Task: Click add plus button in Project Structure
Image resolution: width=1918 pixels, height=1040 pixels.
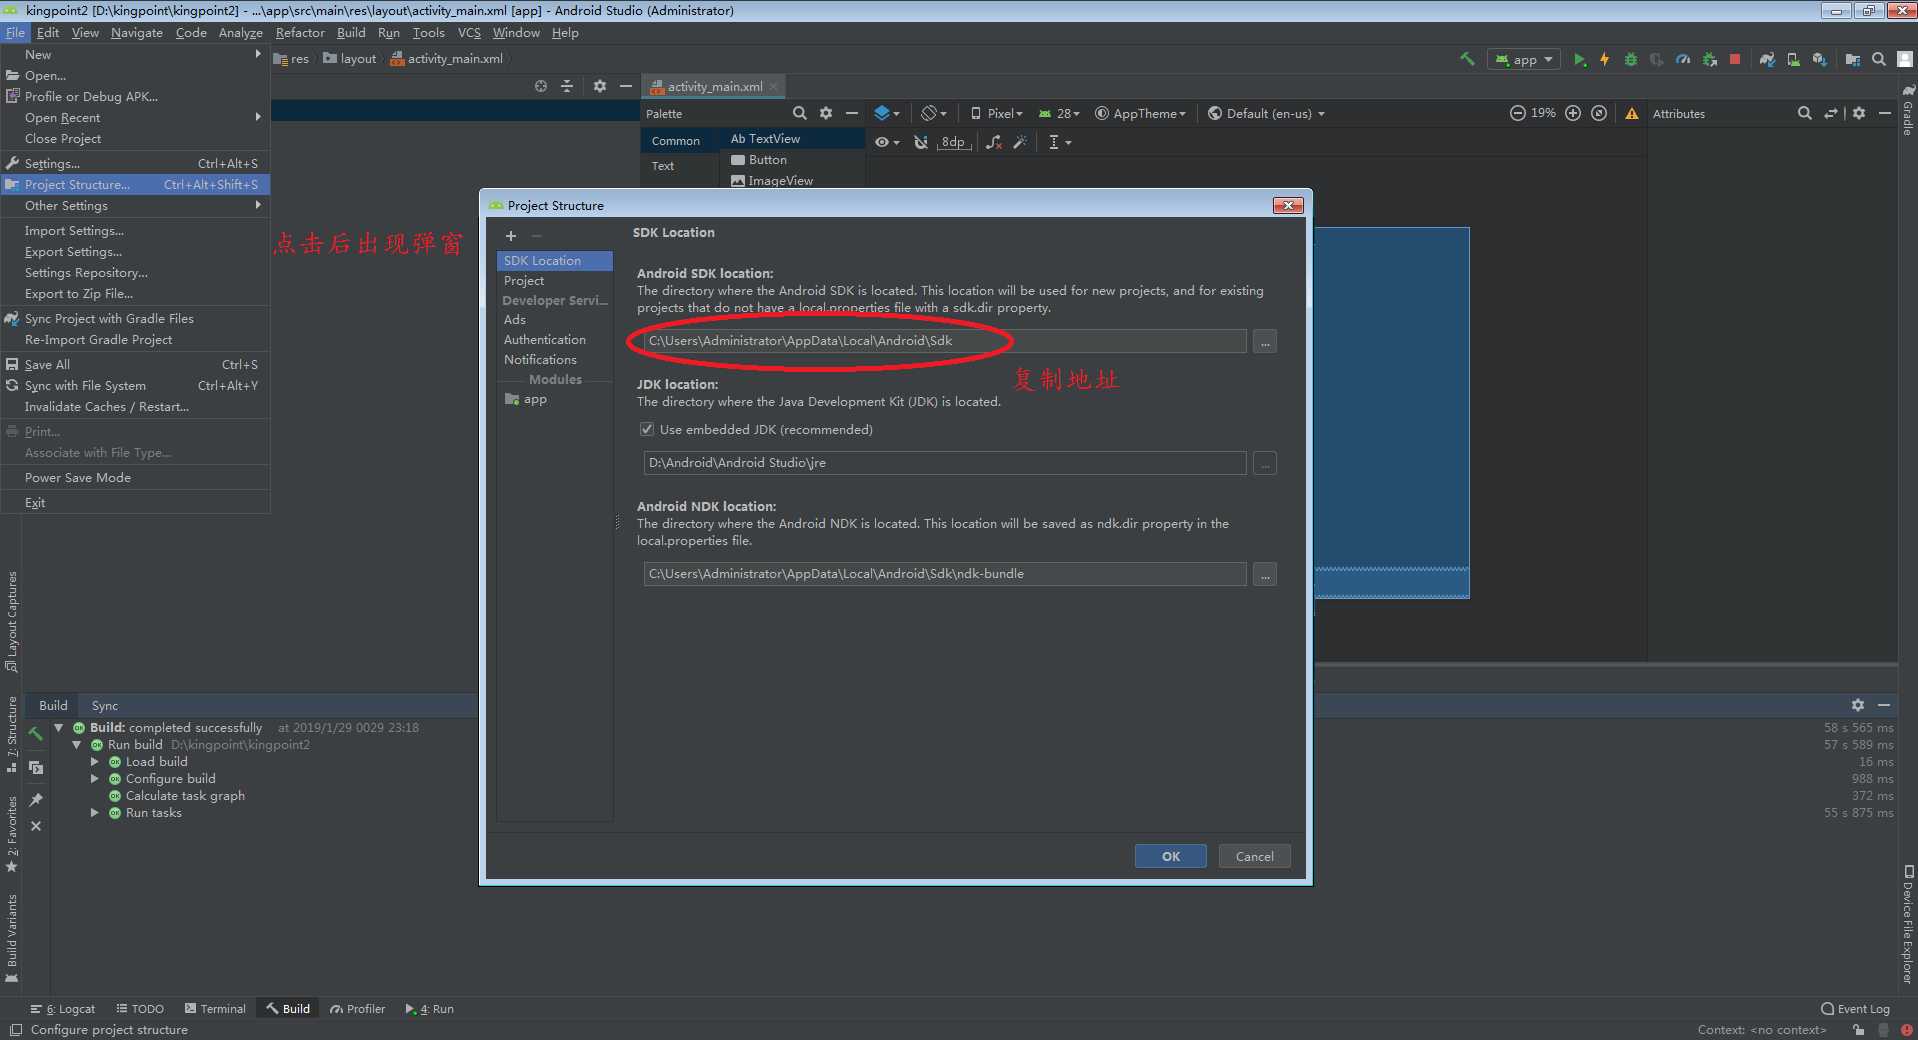Action: [x=511, y=236]
